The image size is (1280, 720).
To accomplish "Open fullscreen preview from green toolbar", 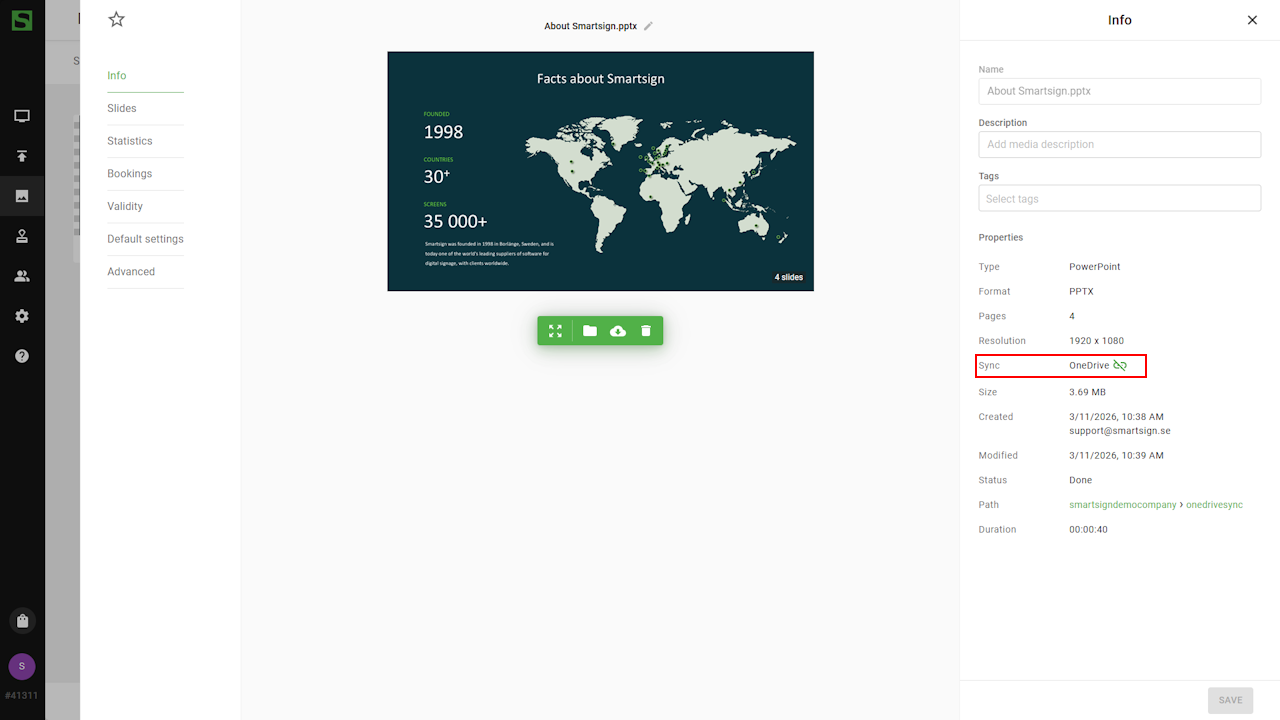I will coord(555,331).
